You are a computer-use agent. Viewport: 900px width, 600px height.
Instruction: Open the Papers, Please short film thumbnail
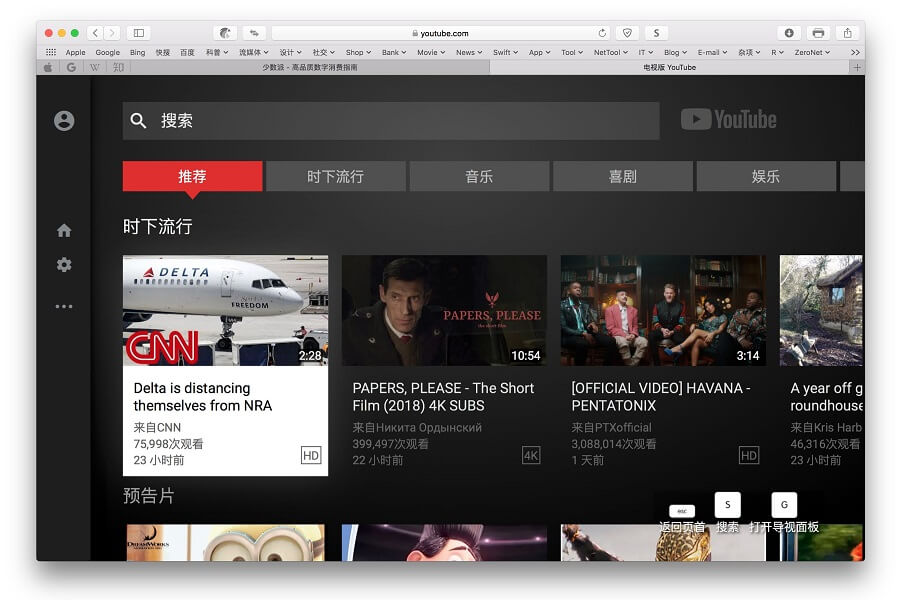[x=444, y=311]
